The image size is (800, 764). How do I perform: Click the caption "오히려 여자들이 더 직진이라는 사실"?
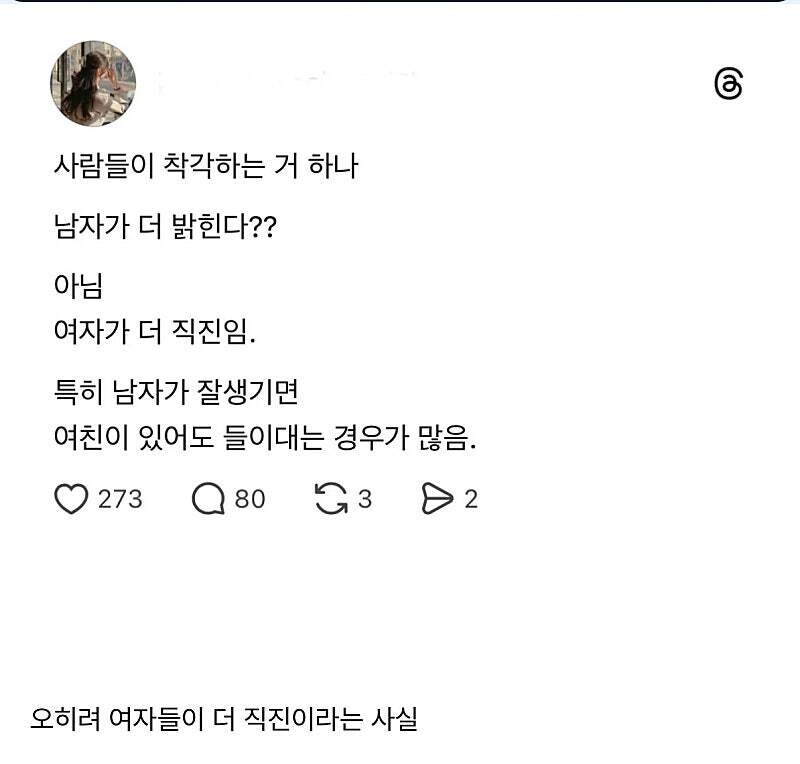[224, 718]
